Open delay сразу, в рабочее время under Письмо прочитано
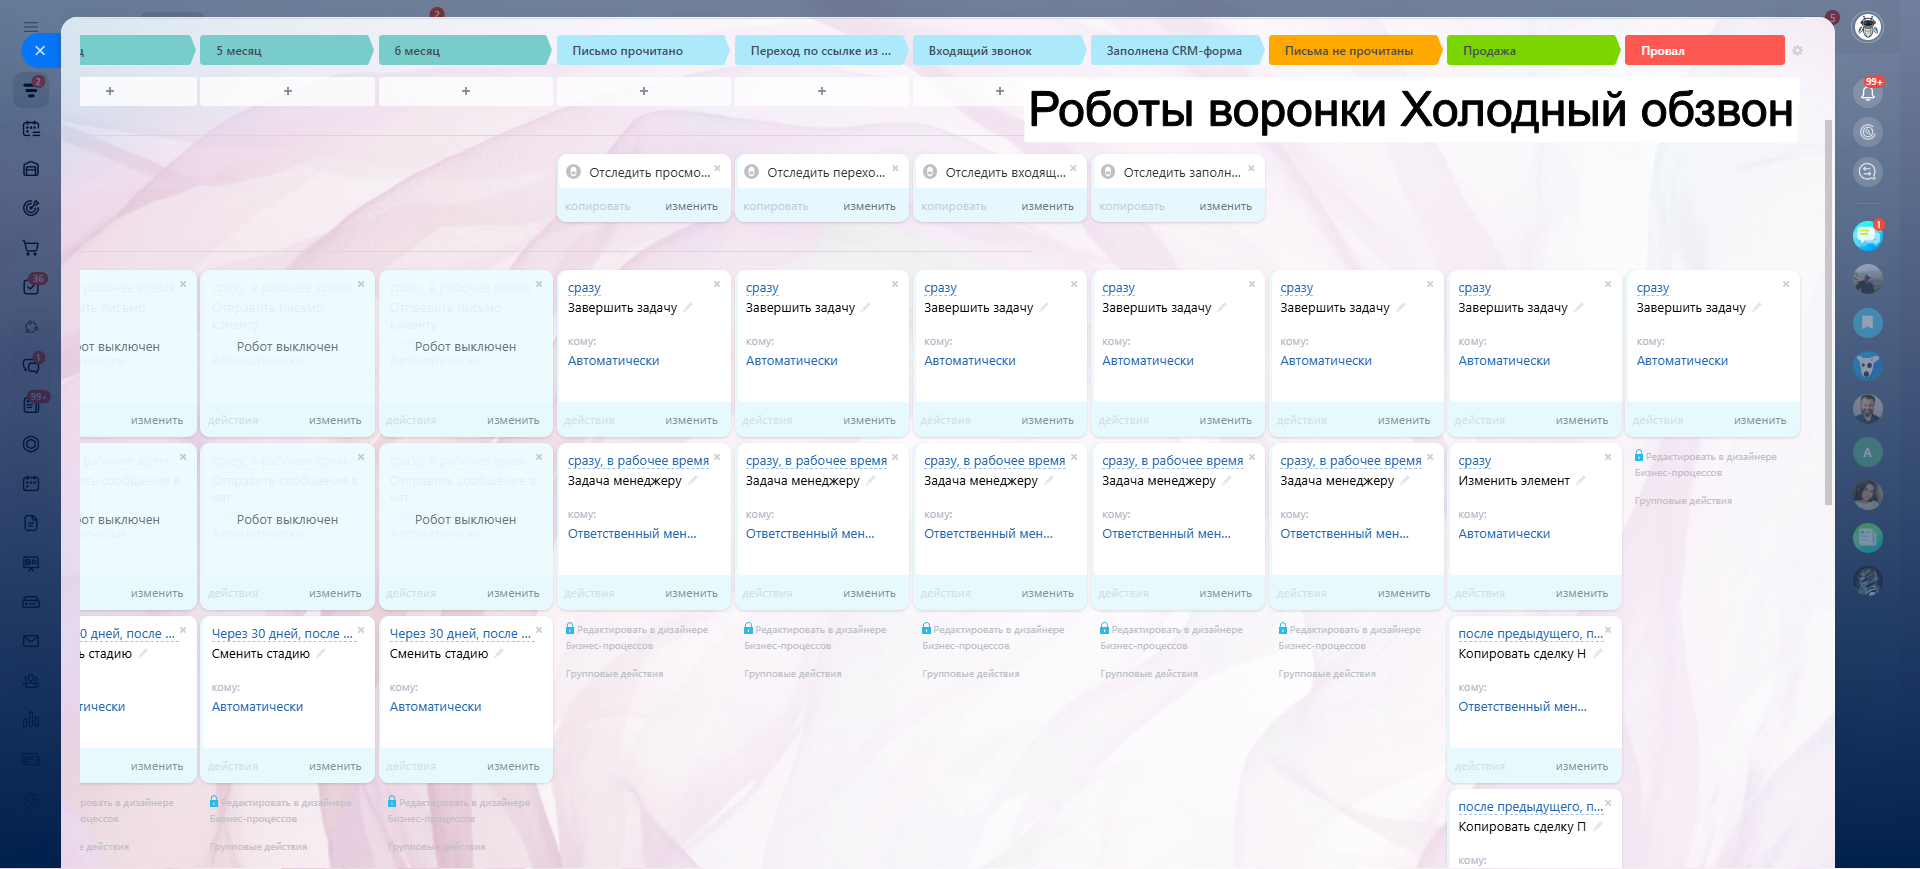 (638, 461)
